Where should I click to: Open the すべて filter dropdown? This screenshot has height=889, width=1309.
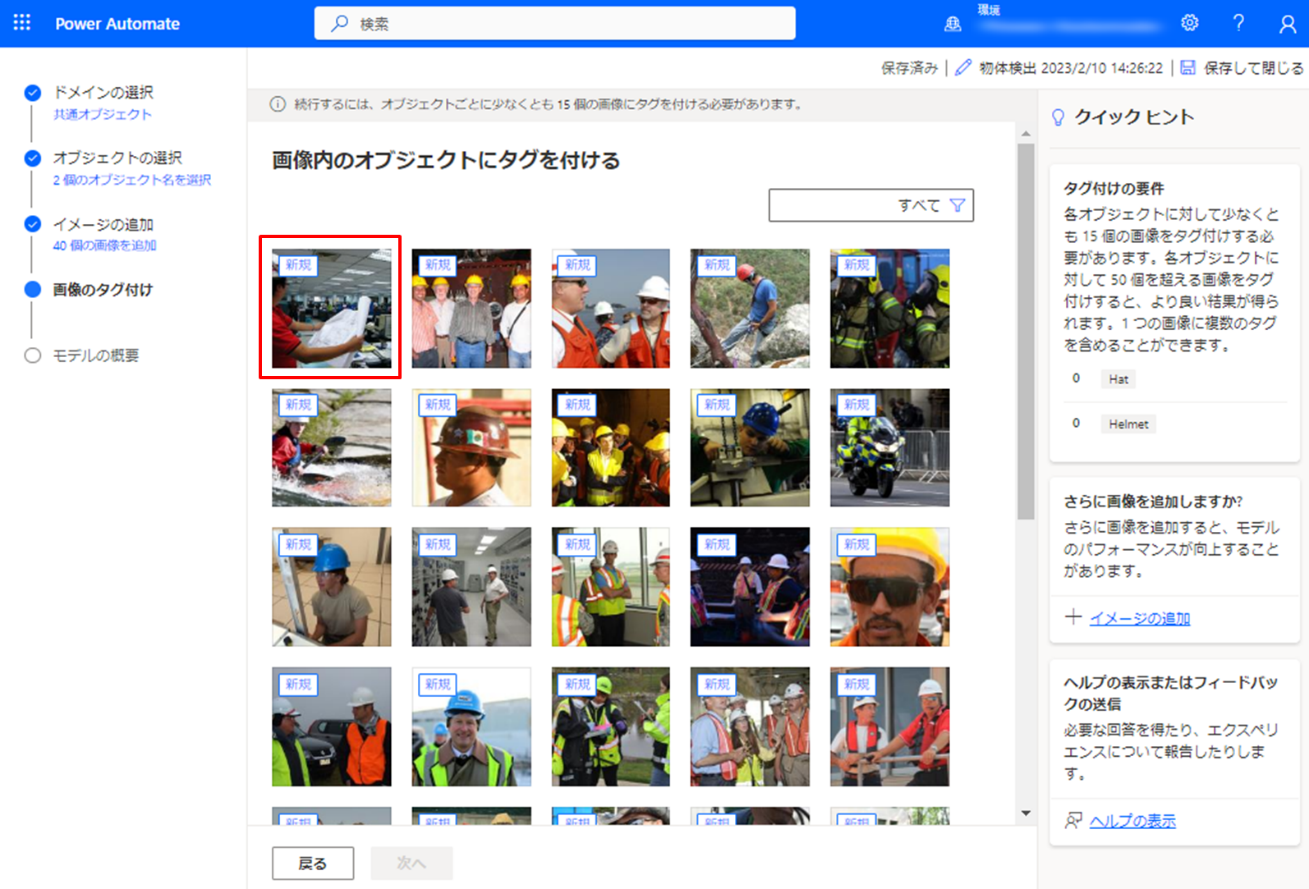pos(870,205)
